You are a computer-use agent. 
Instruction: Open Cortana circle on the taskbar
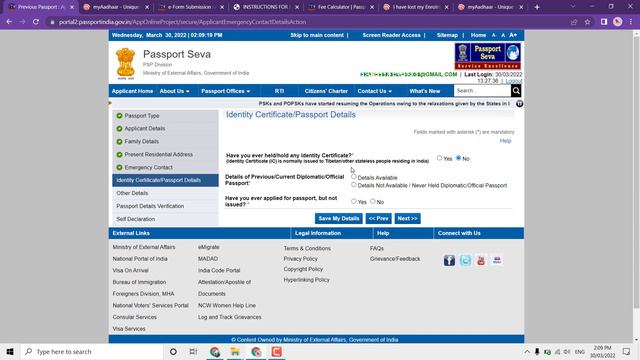173,351
